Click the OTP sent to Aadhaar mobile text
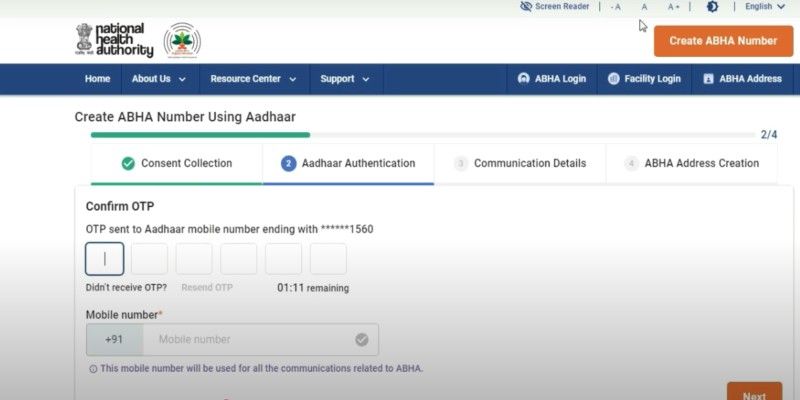The width and height of the screenshot is (800, 400). tap(230, 230)
